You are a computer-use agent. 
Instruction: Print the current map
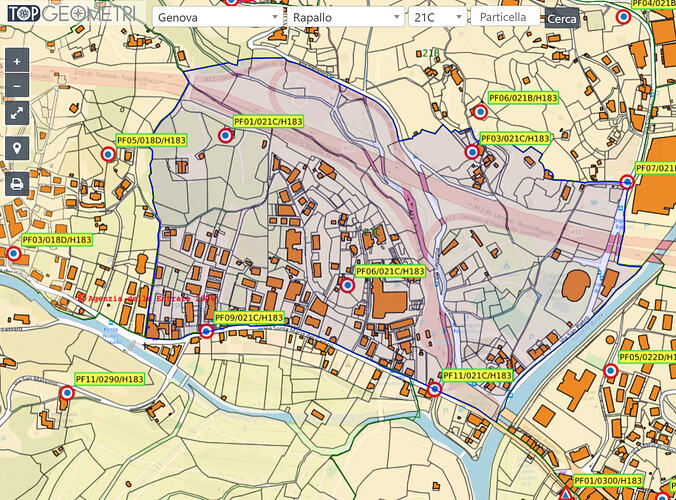point(17,184)
